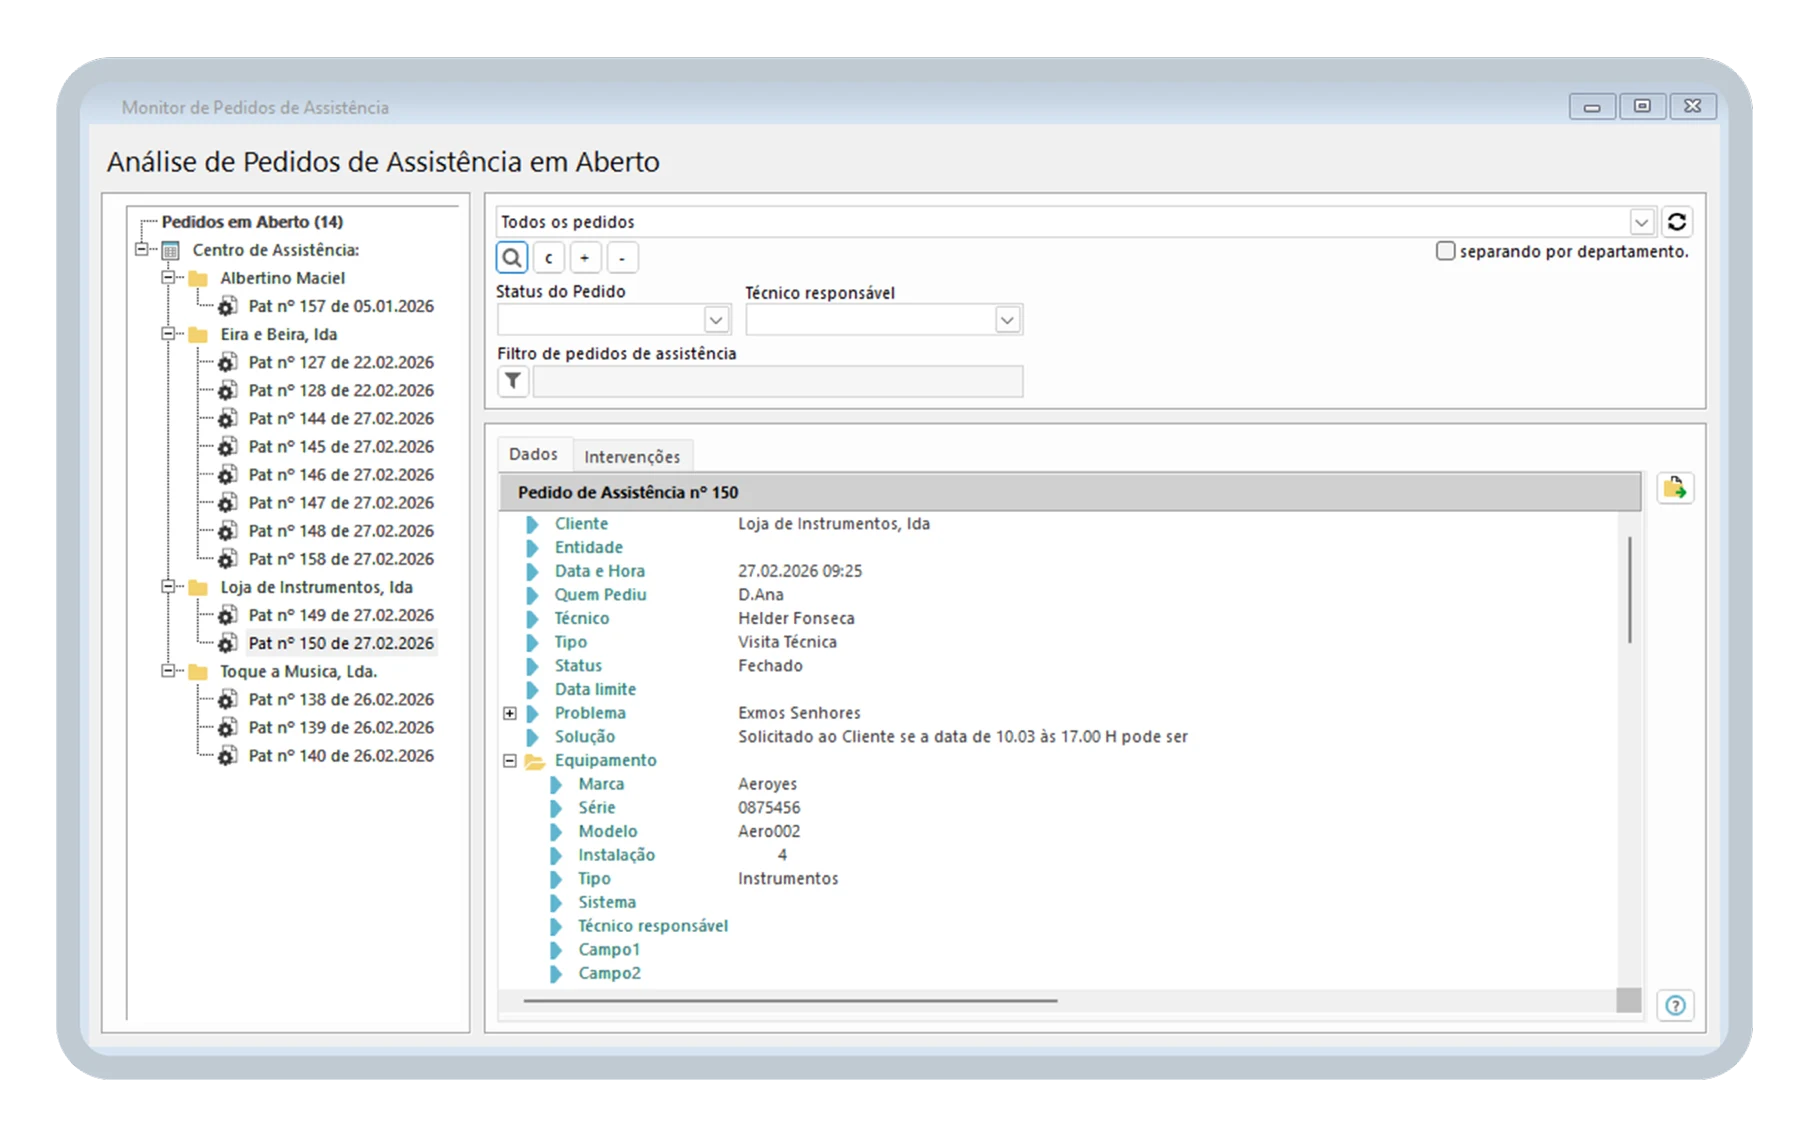Click the plus expand-all button

585,258
